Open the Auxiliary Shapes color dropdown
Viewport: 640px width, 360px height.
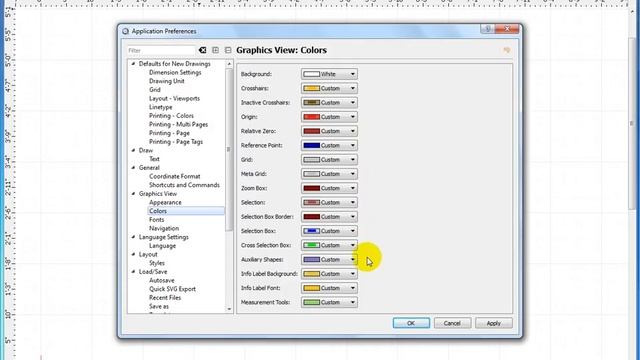[329, 260]
